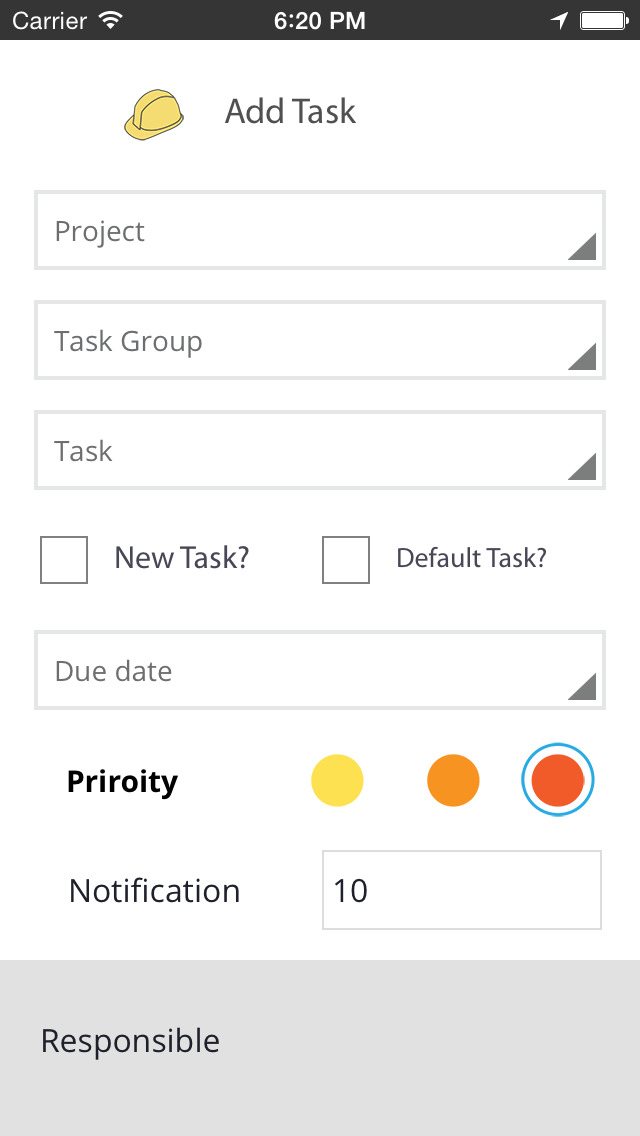Edit the Notification value field
The height and width of the screenshot is (1136, 640).
click(x=461, y=890)
